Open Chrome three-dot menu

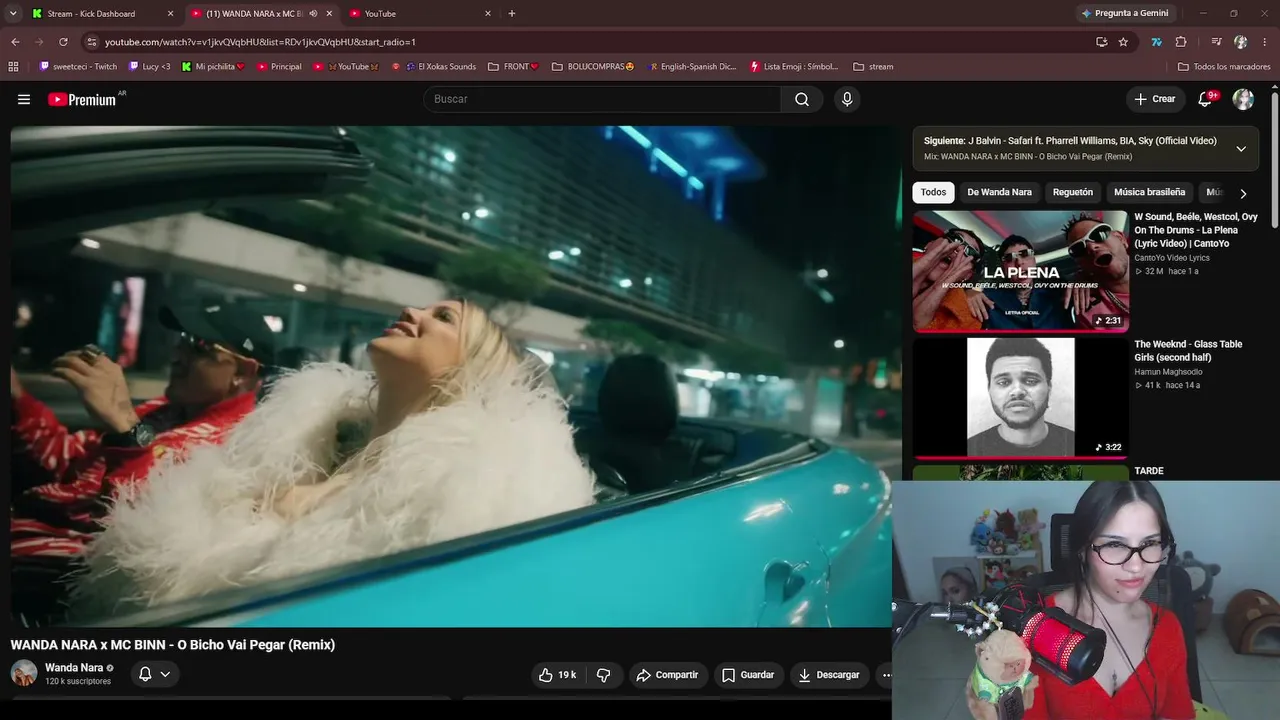pos(1265,42)
